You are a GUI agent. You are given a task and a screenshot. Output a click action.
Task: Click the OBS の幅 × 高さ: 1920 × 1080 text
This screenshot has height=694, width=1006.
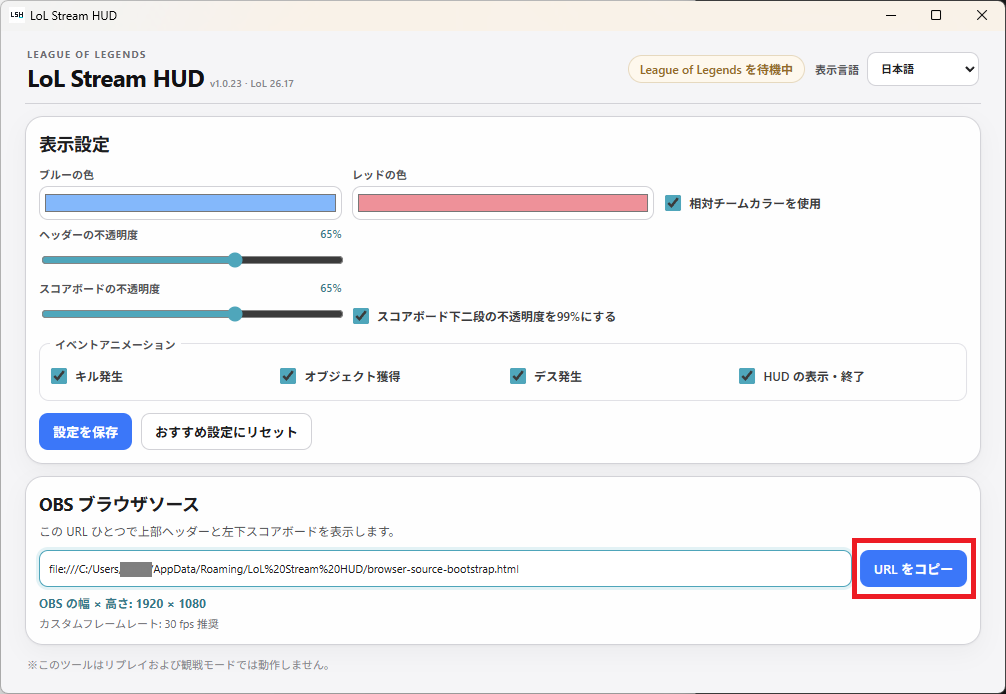click(123, 604)
